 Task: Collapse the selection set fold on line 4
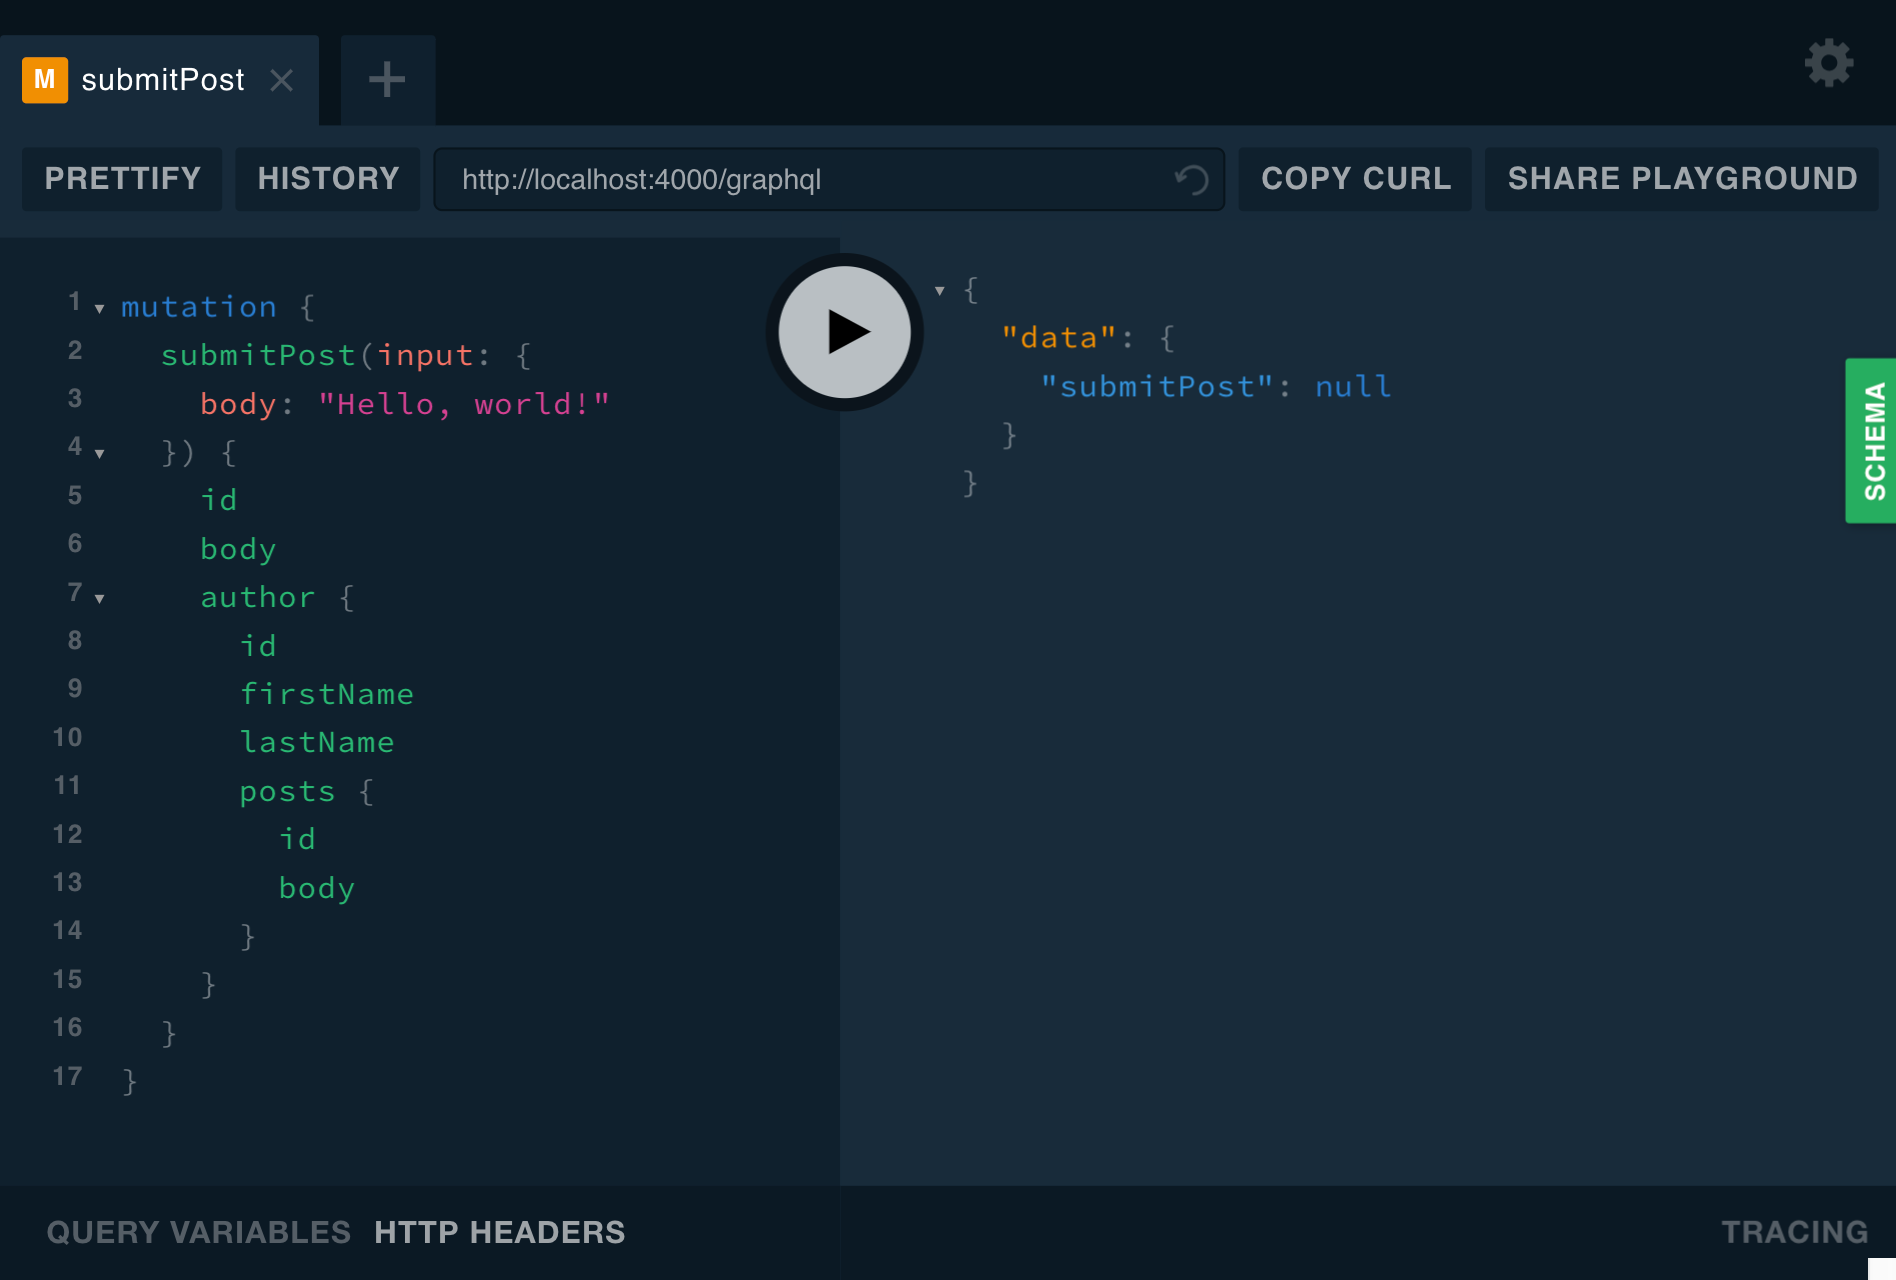[100, 454]
